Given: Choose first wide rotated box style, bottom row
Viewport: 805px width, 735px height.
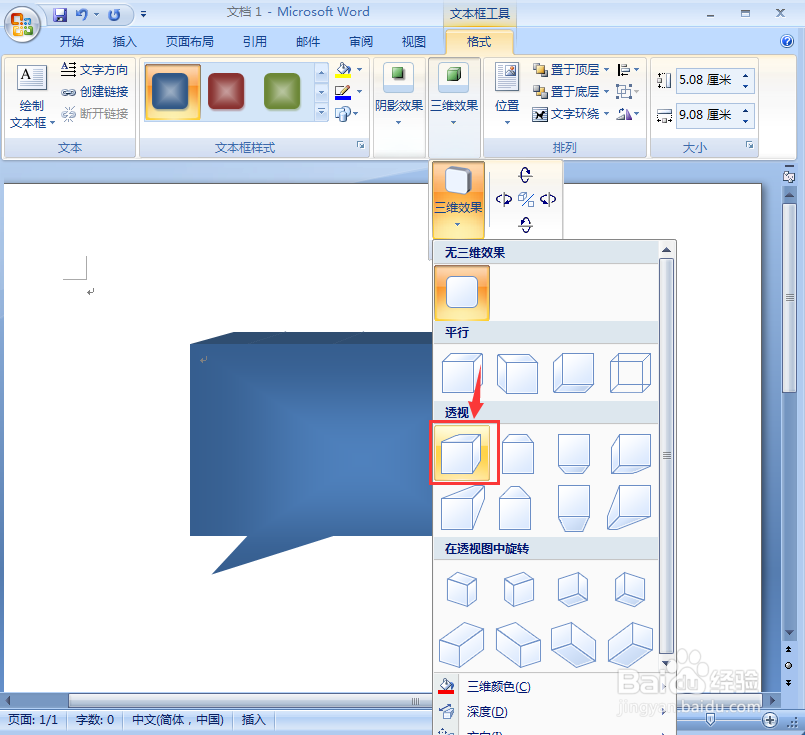Looking at the screenshot, I should [x=462, y=645].
